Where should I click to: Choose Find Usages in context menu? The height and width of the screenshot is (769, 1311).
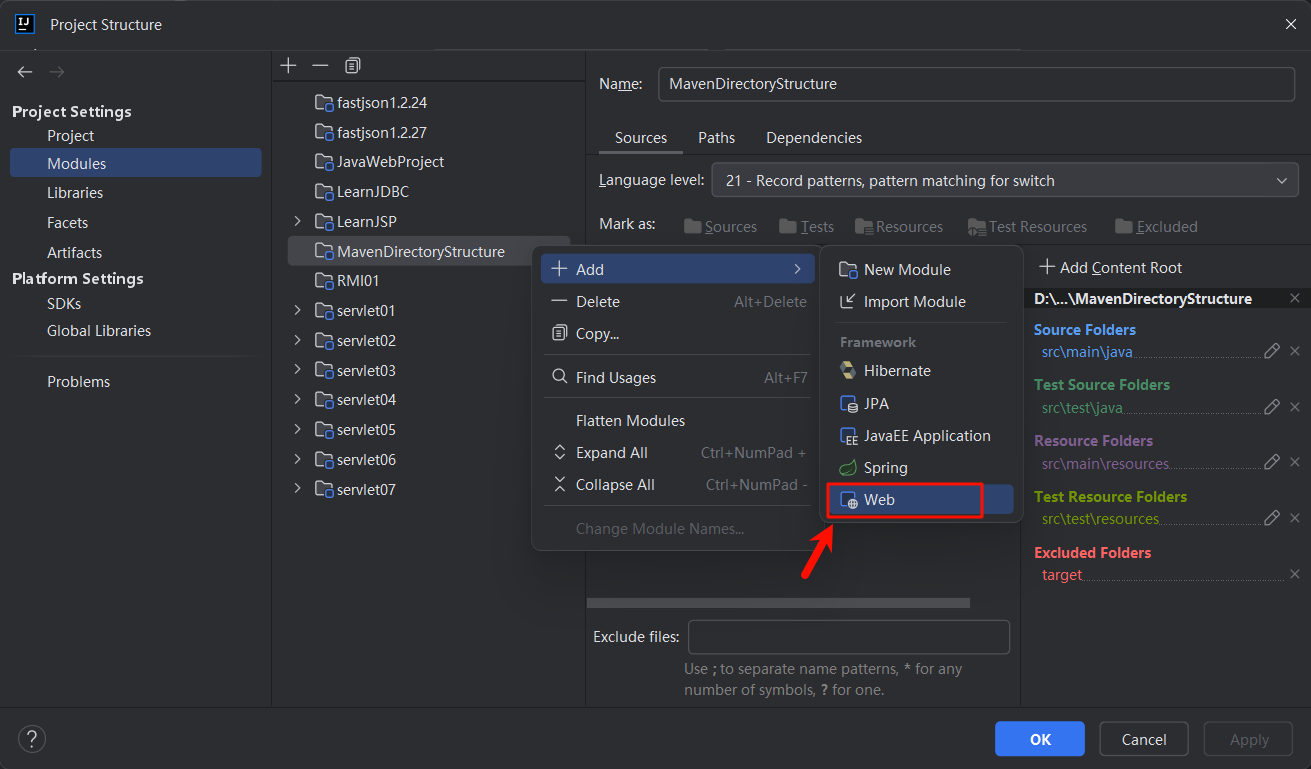coord(677,377)
